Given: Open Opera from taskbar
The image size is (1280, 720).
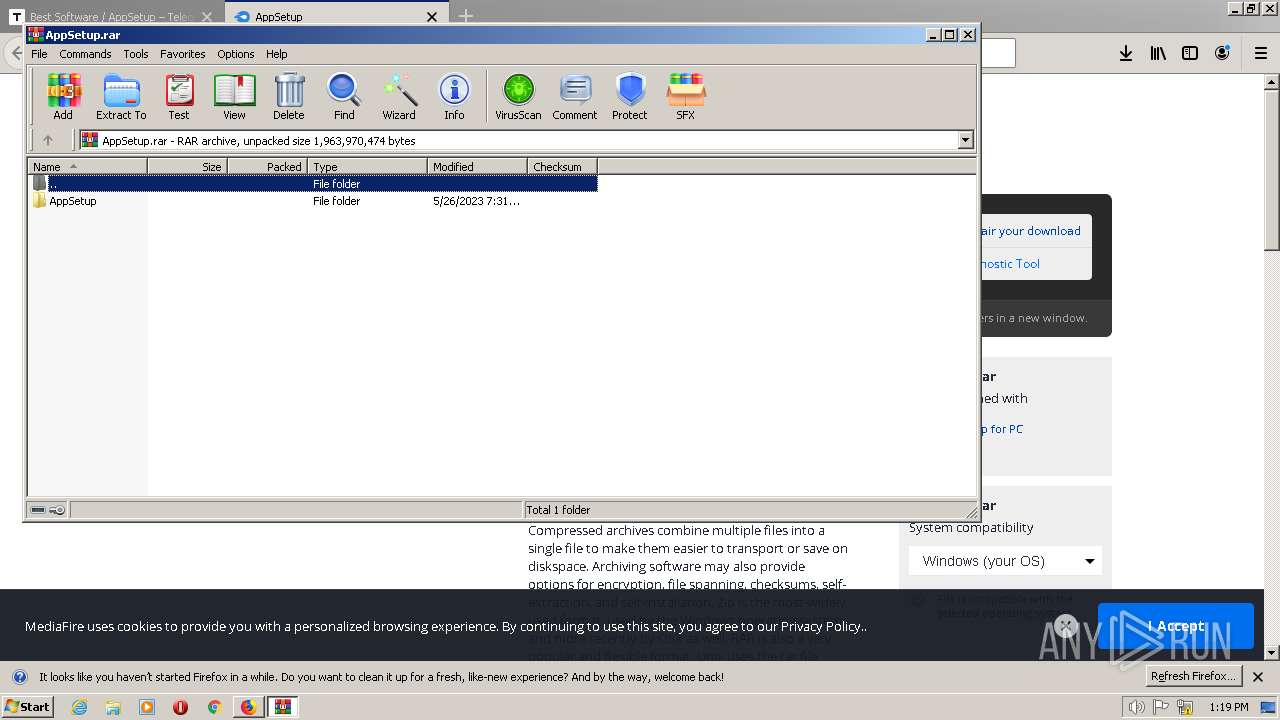Looking at the screenshot, I should tap(180, 707).
